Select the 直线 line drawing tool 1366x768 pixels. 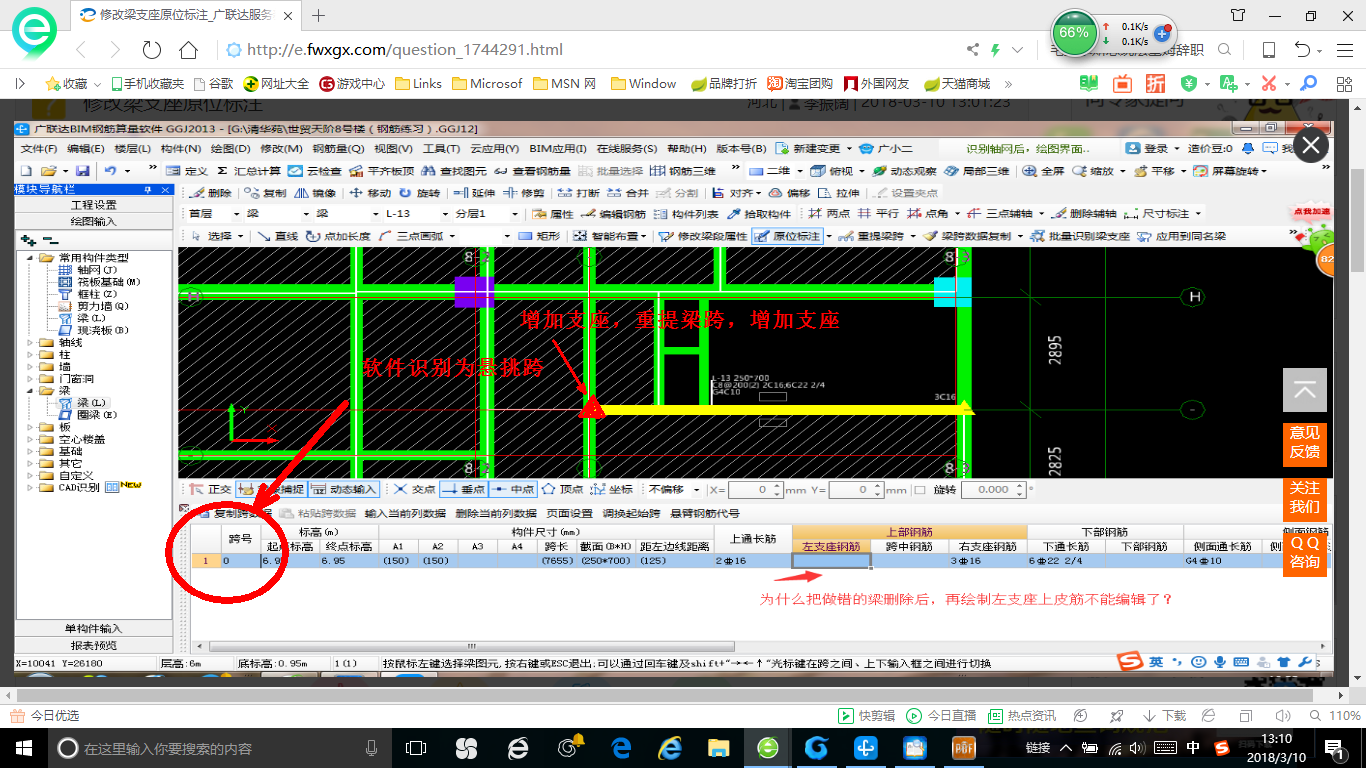[x=277, y=236]
